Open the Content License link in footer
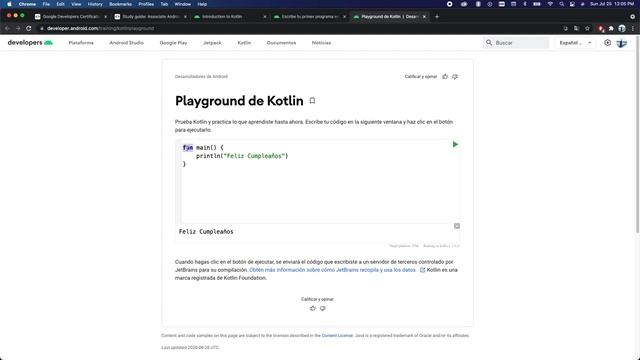The height and width of the screenshot is (360, 640). tap(337, 336)
